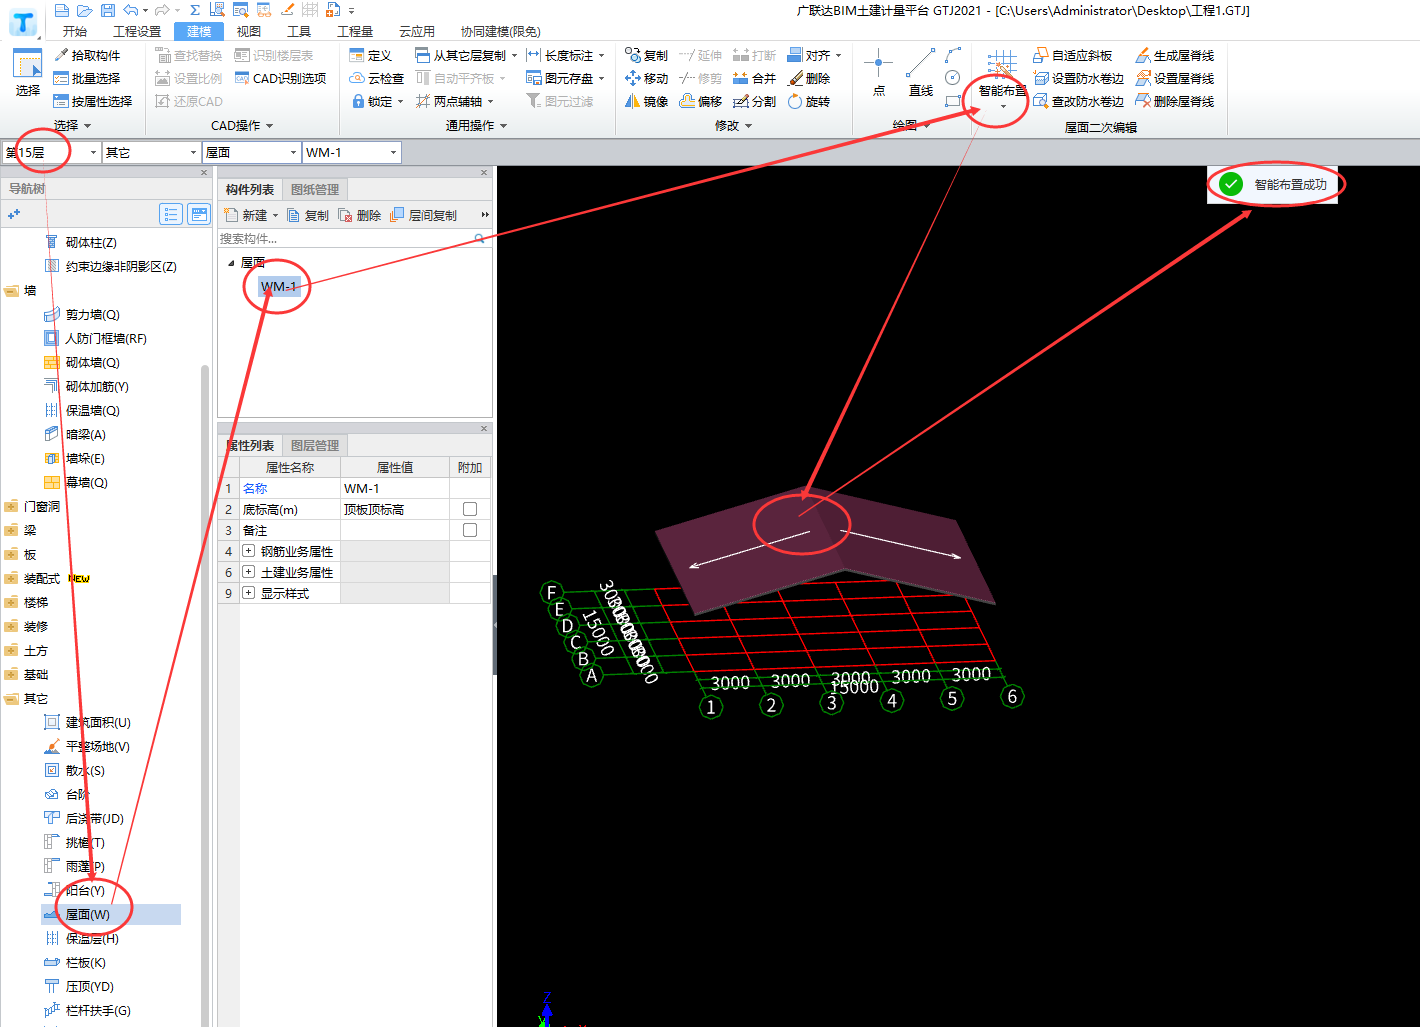Click 删除 in component list toolbar
1420x1027 pixels.
360,215
